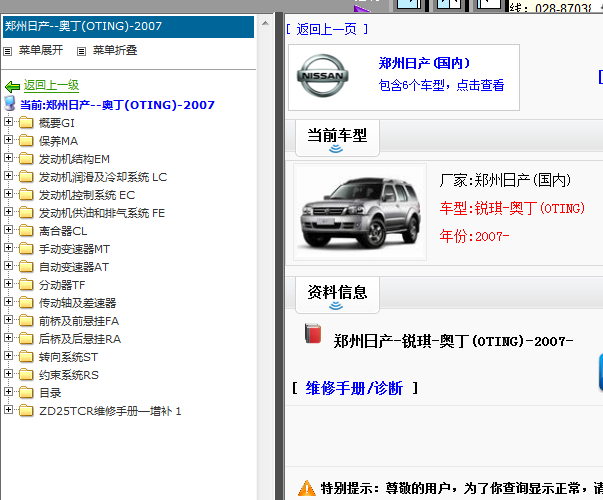Expand the 概要GI tree node
The image size is (603, 500).
click(8, 122)
